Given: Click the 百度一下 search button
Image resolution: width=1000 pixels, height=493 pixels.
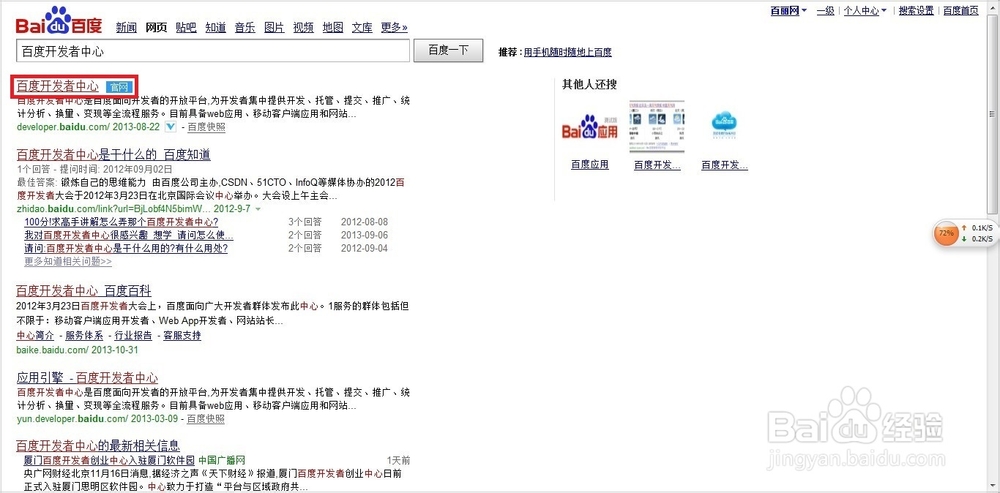Looking at the screenshot, I should pos(448,50).
